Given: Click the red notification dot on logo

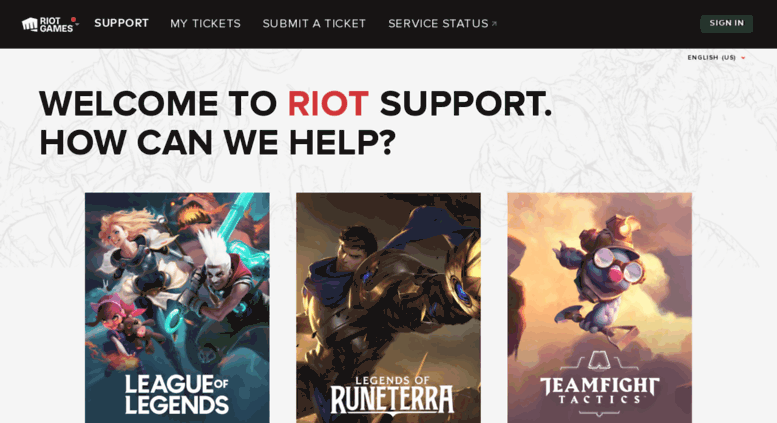Looking at the screenshot, I should coord(73,20).
